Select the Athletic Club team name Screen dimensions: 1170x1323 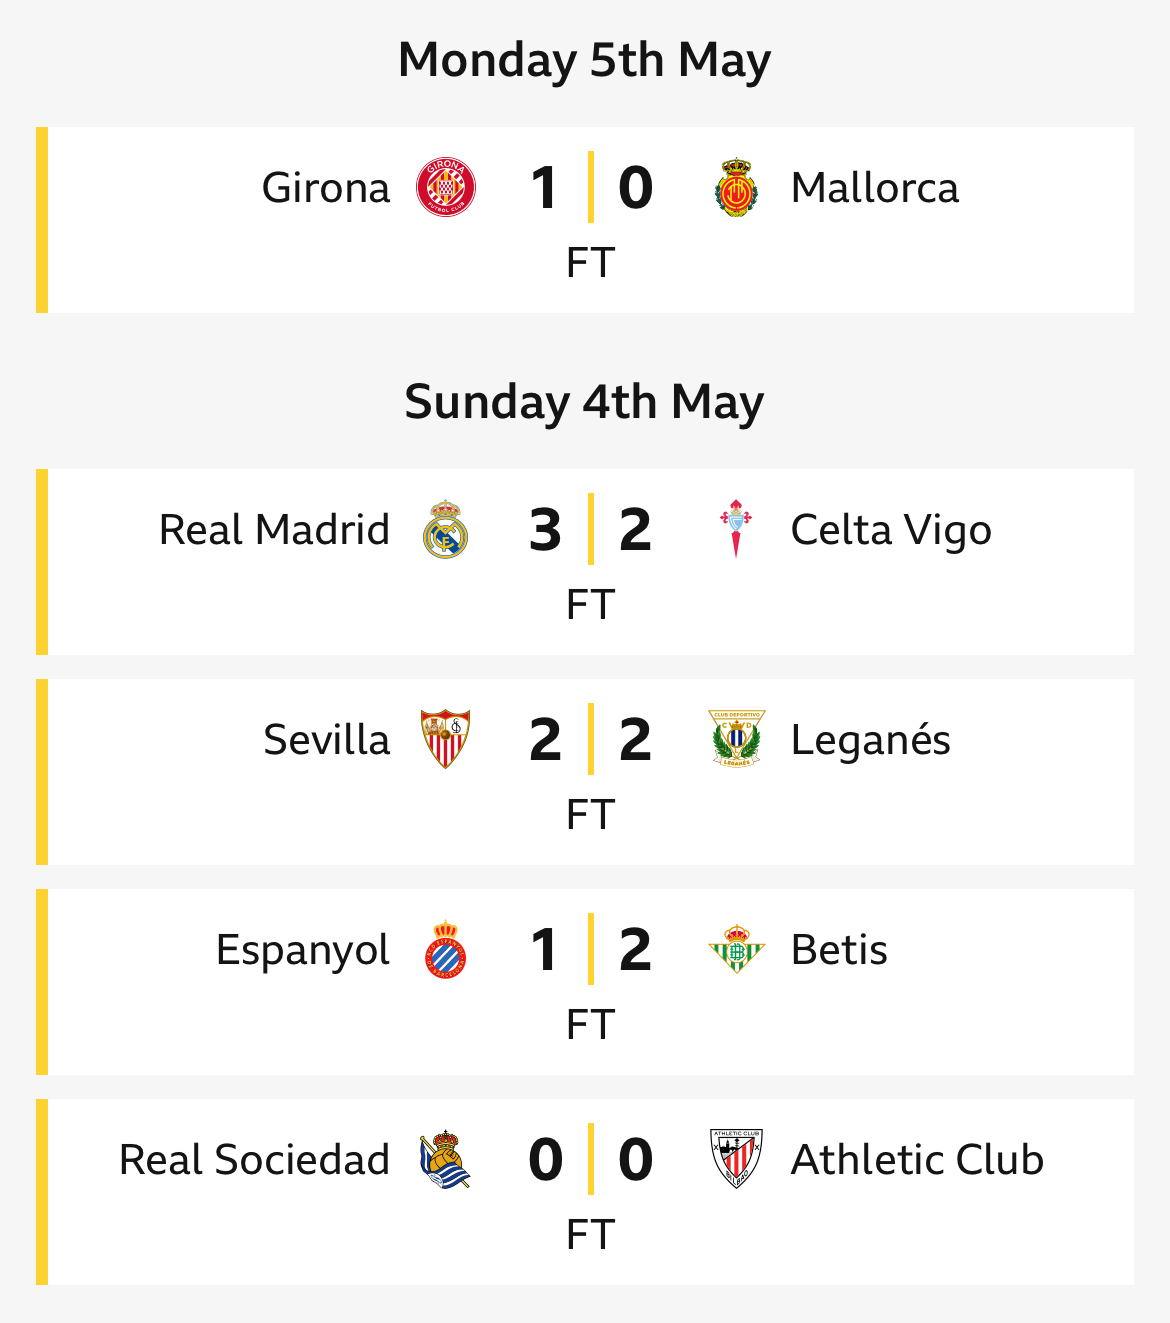[x=917, y=1159]
